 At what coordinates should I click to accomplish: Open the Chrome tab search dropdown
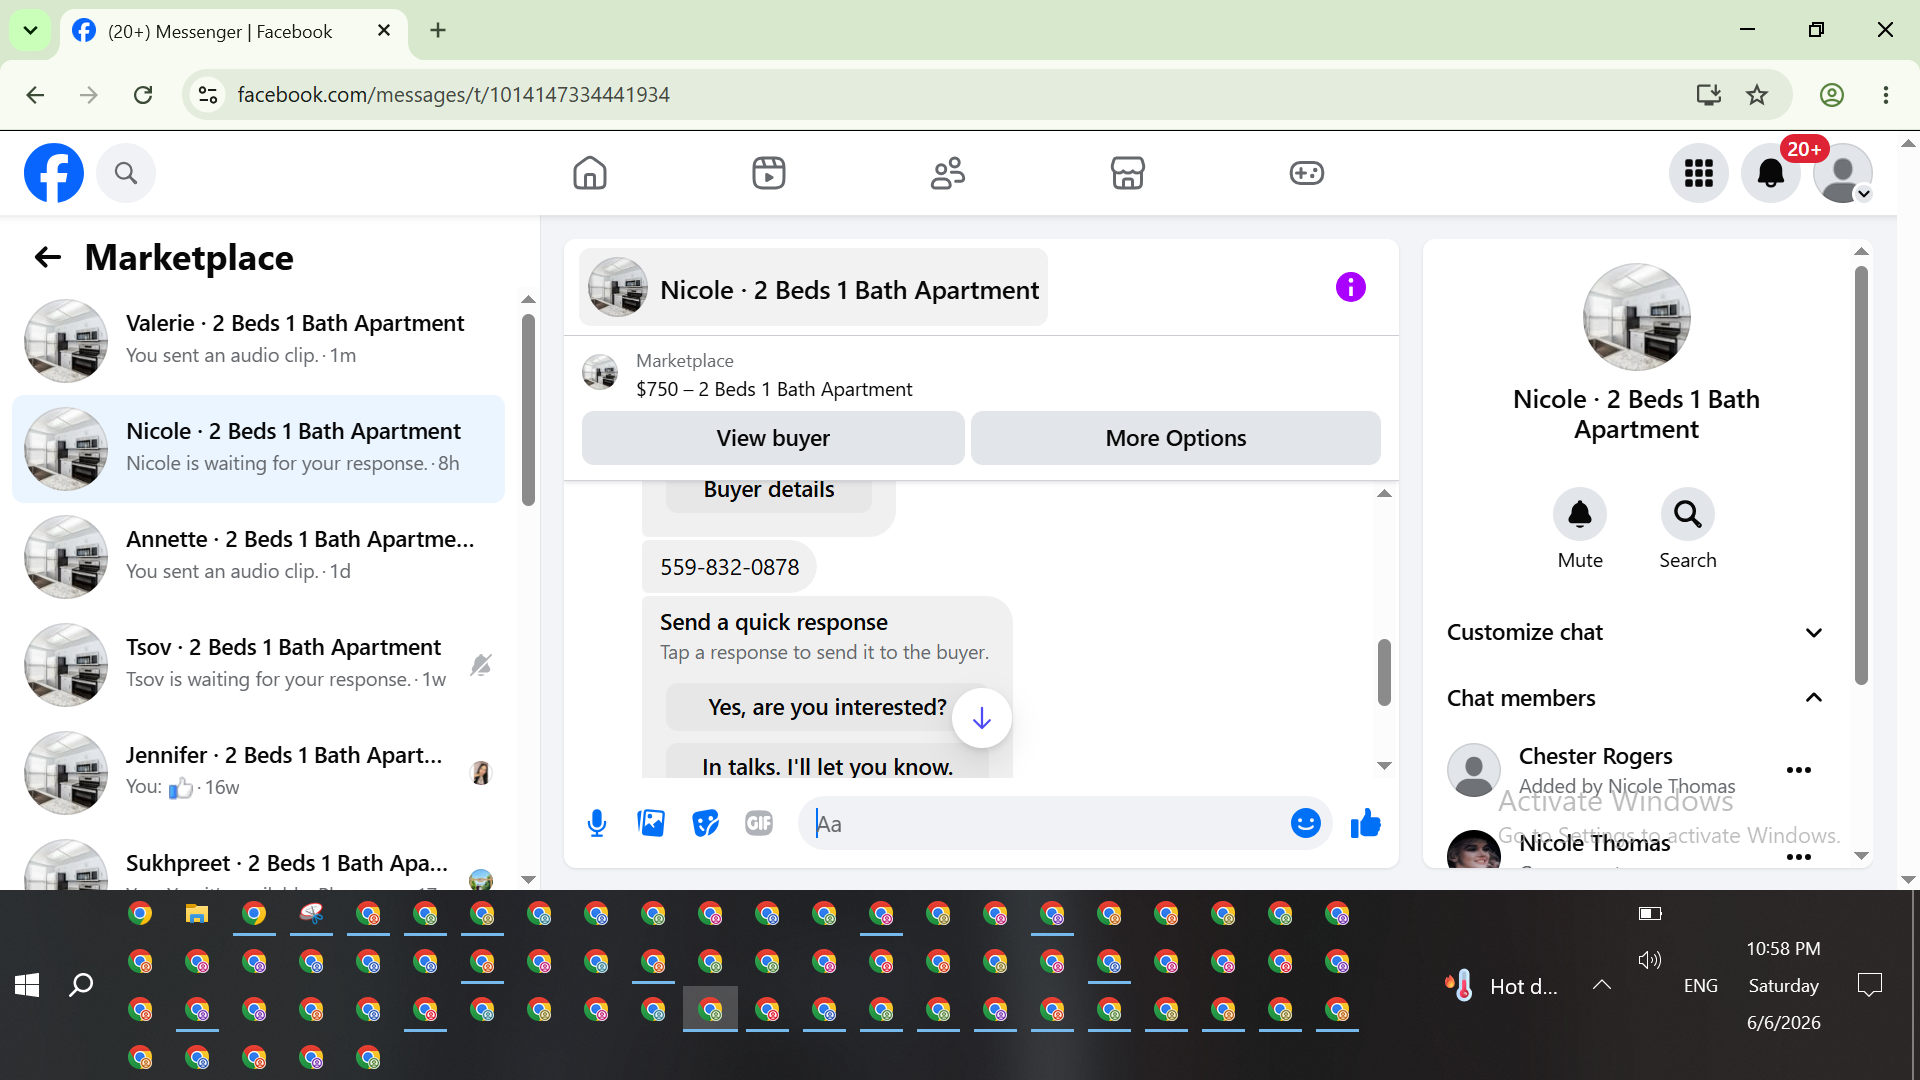30,31
